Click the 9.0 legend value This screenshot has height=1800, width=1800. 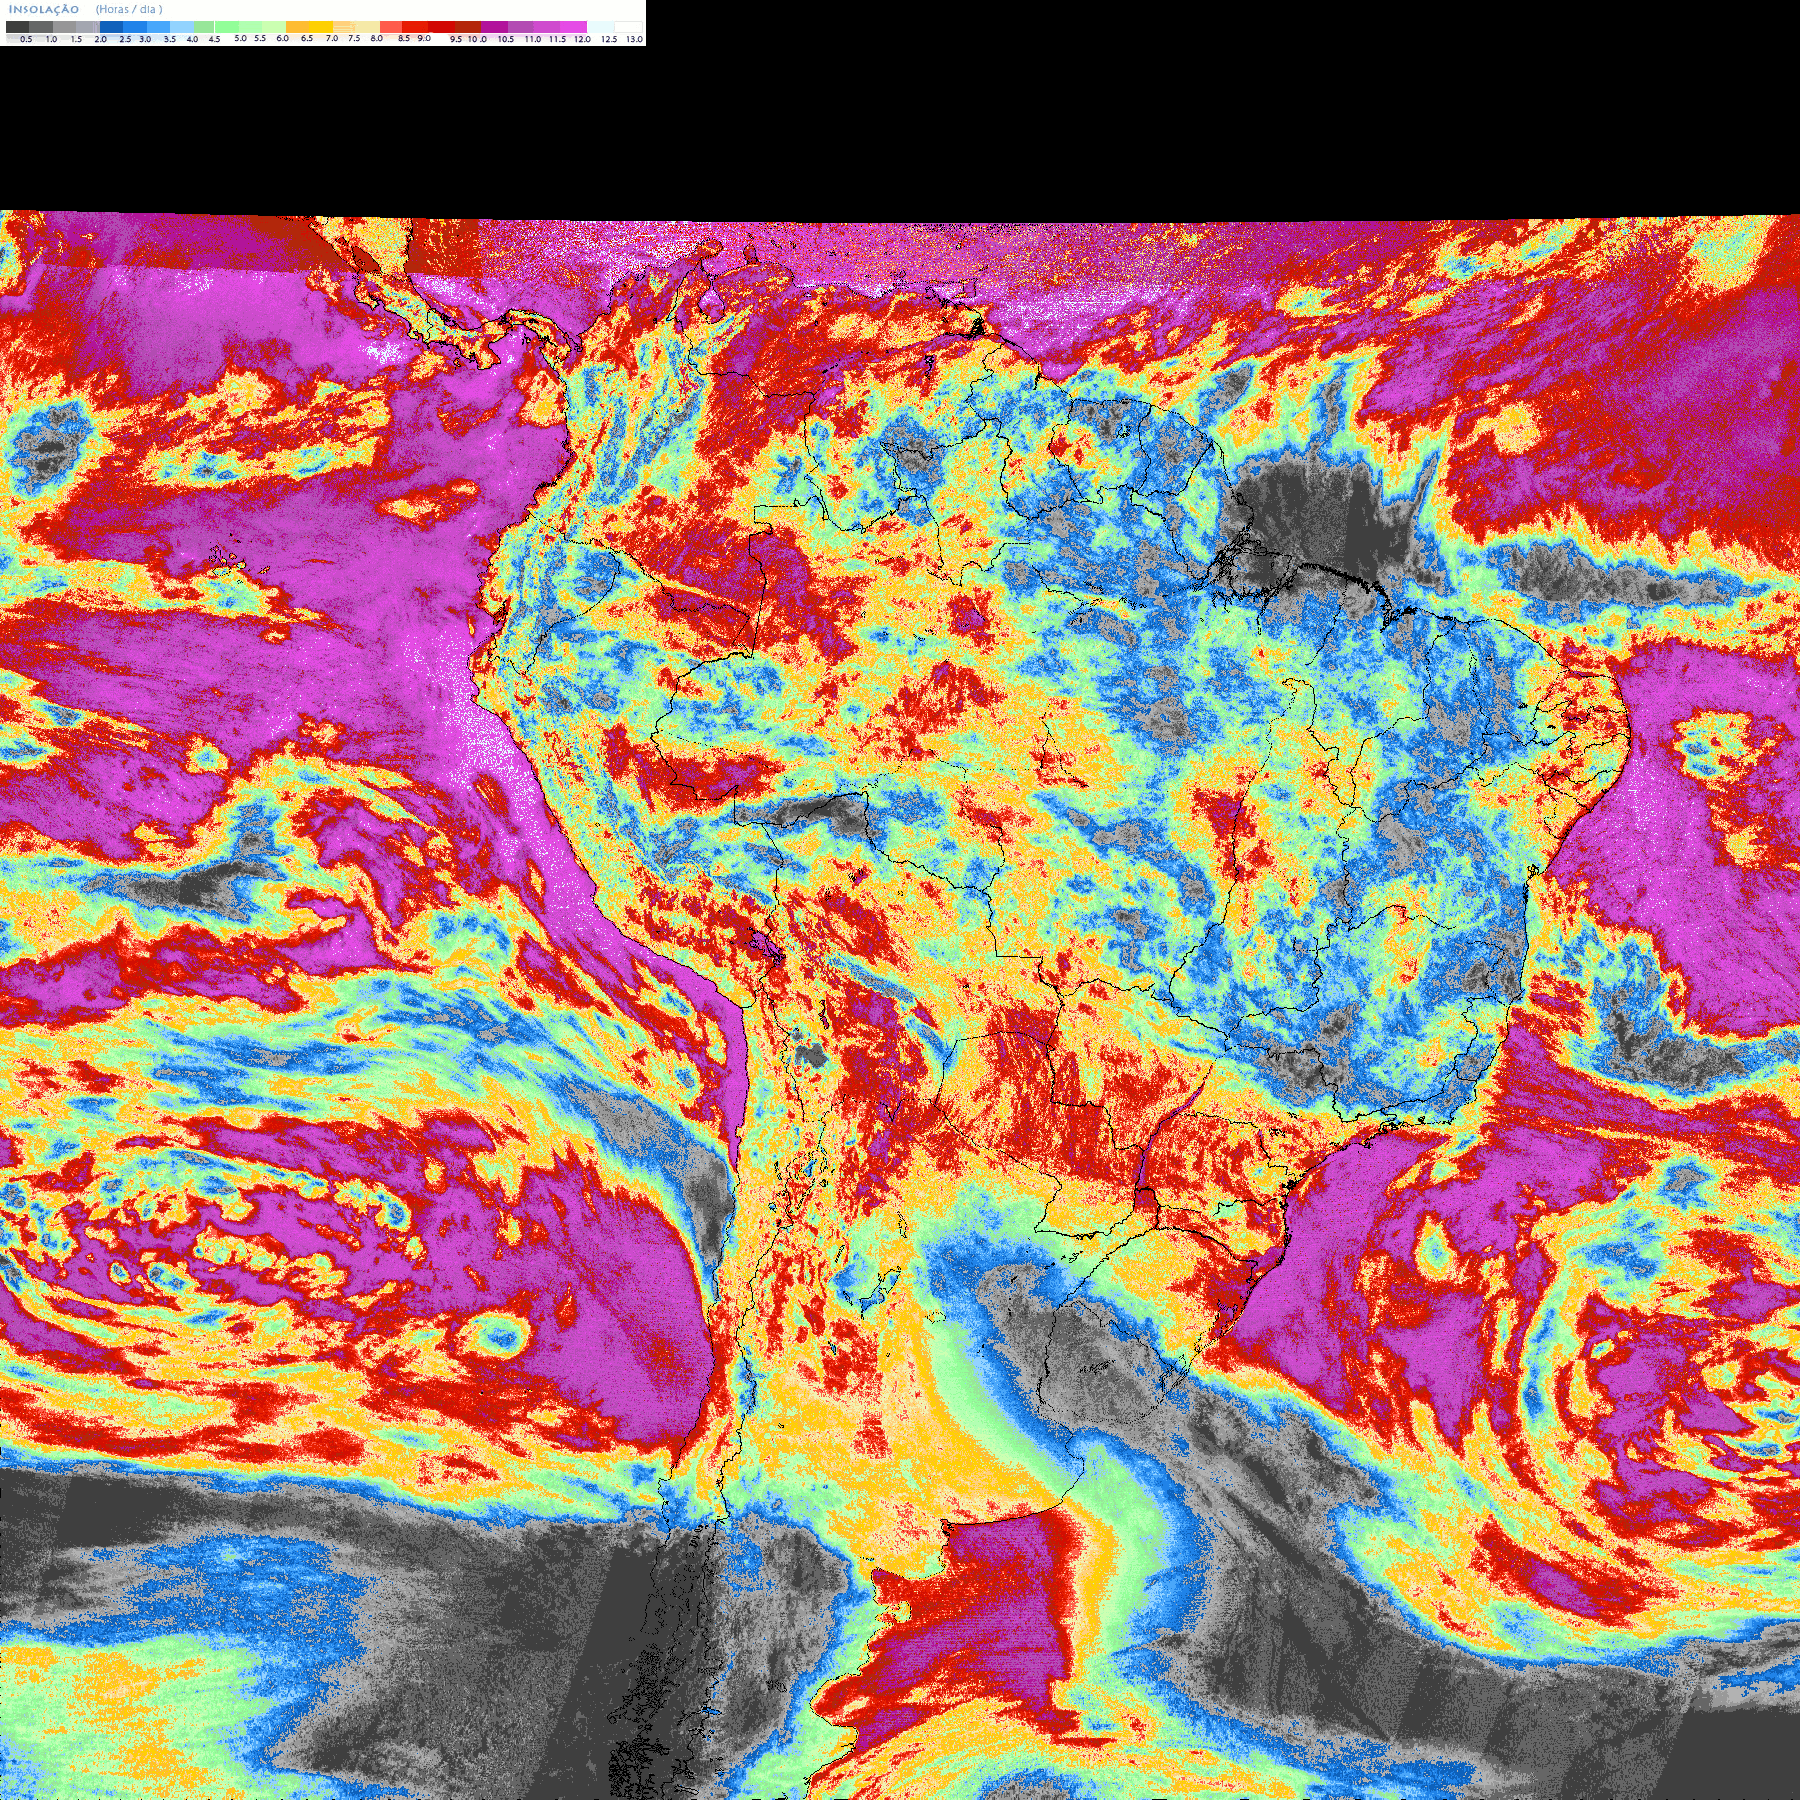[424, 38]
